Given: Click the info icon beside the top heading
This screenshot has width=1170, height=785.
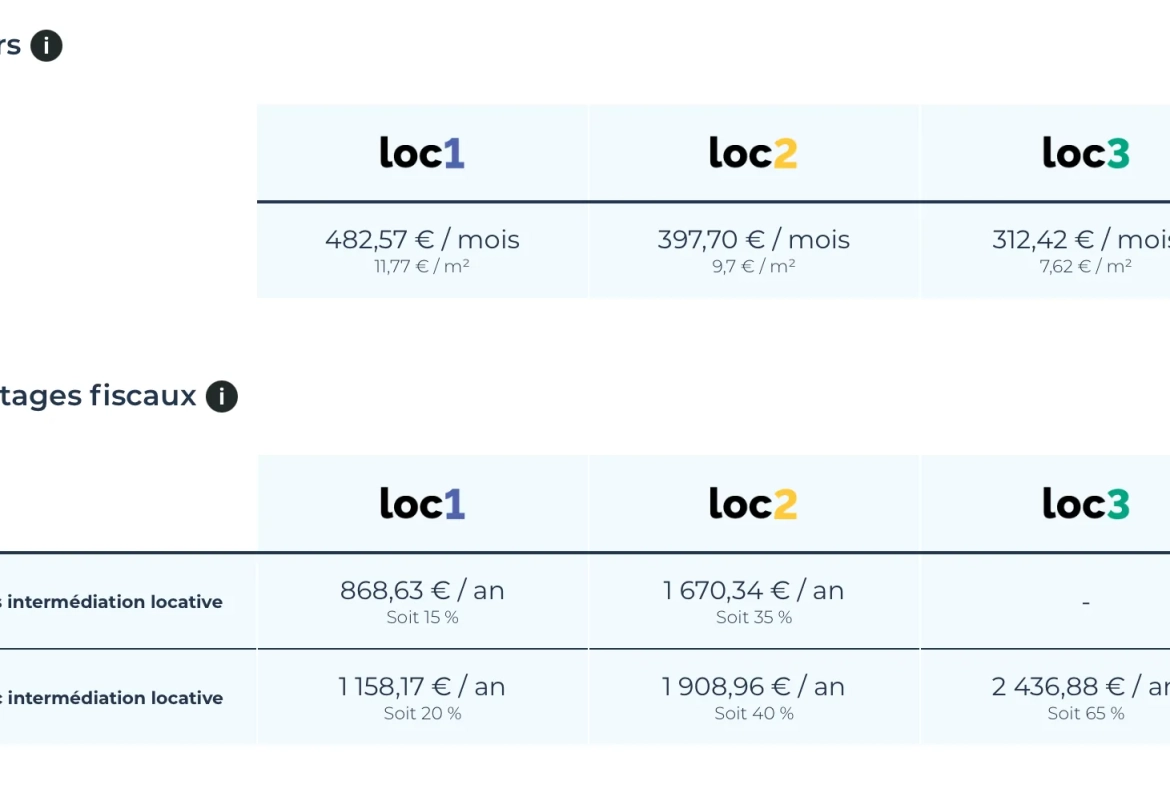Looking at the screenshot, I should [x=46, y=46].
